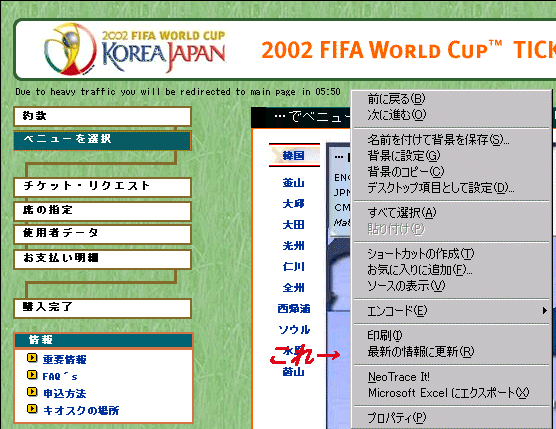Screen dimensions: 556x429
Task: Click Microsoft Excel にエクスポート entry
Action: pos(448,393)
